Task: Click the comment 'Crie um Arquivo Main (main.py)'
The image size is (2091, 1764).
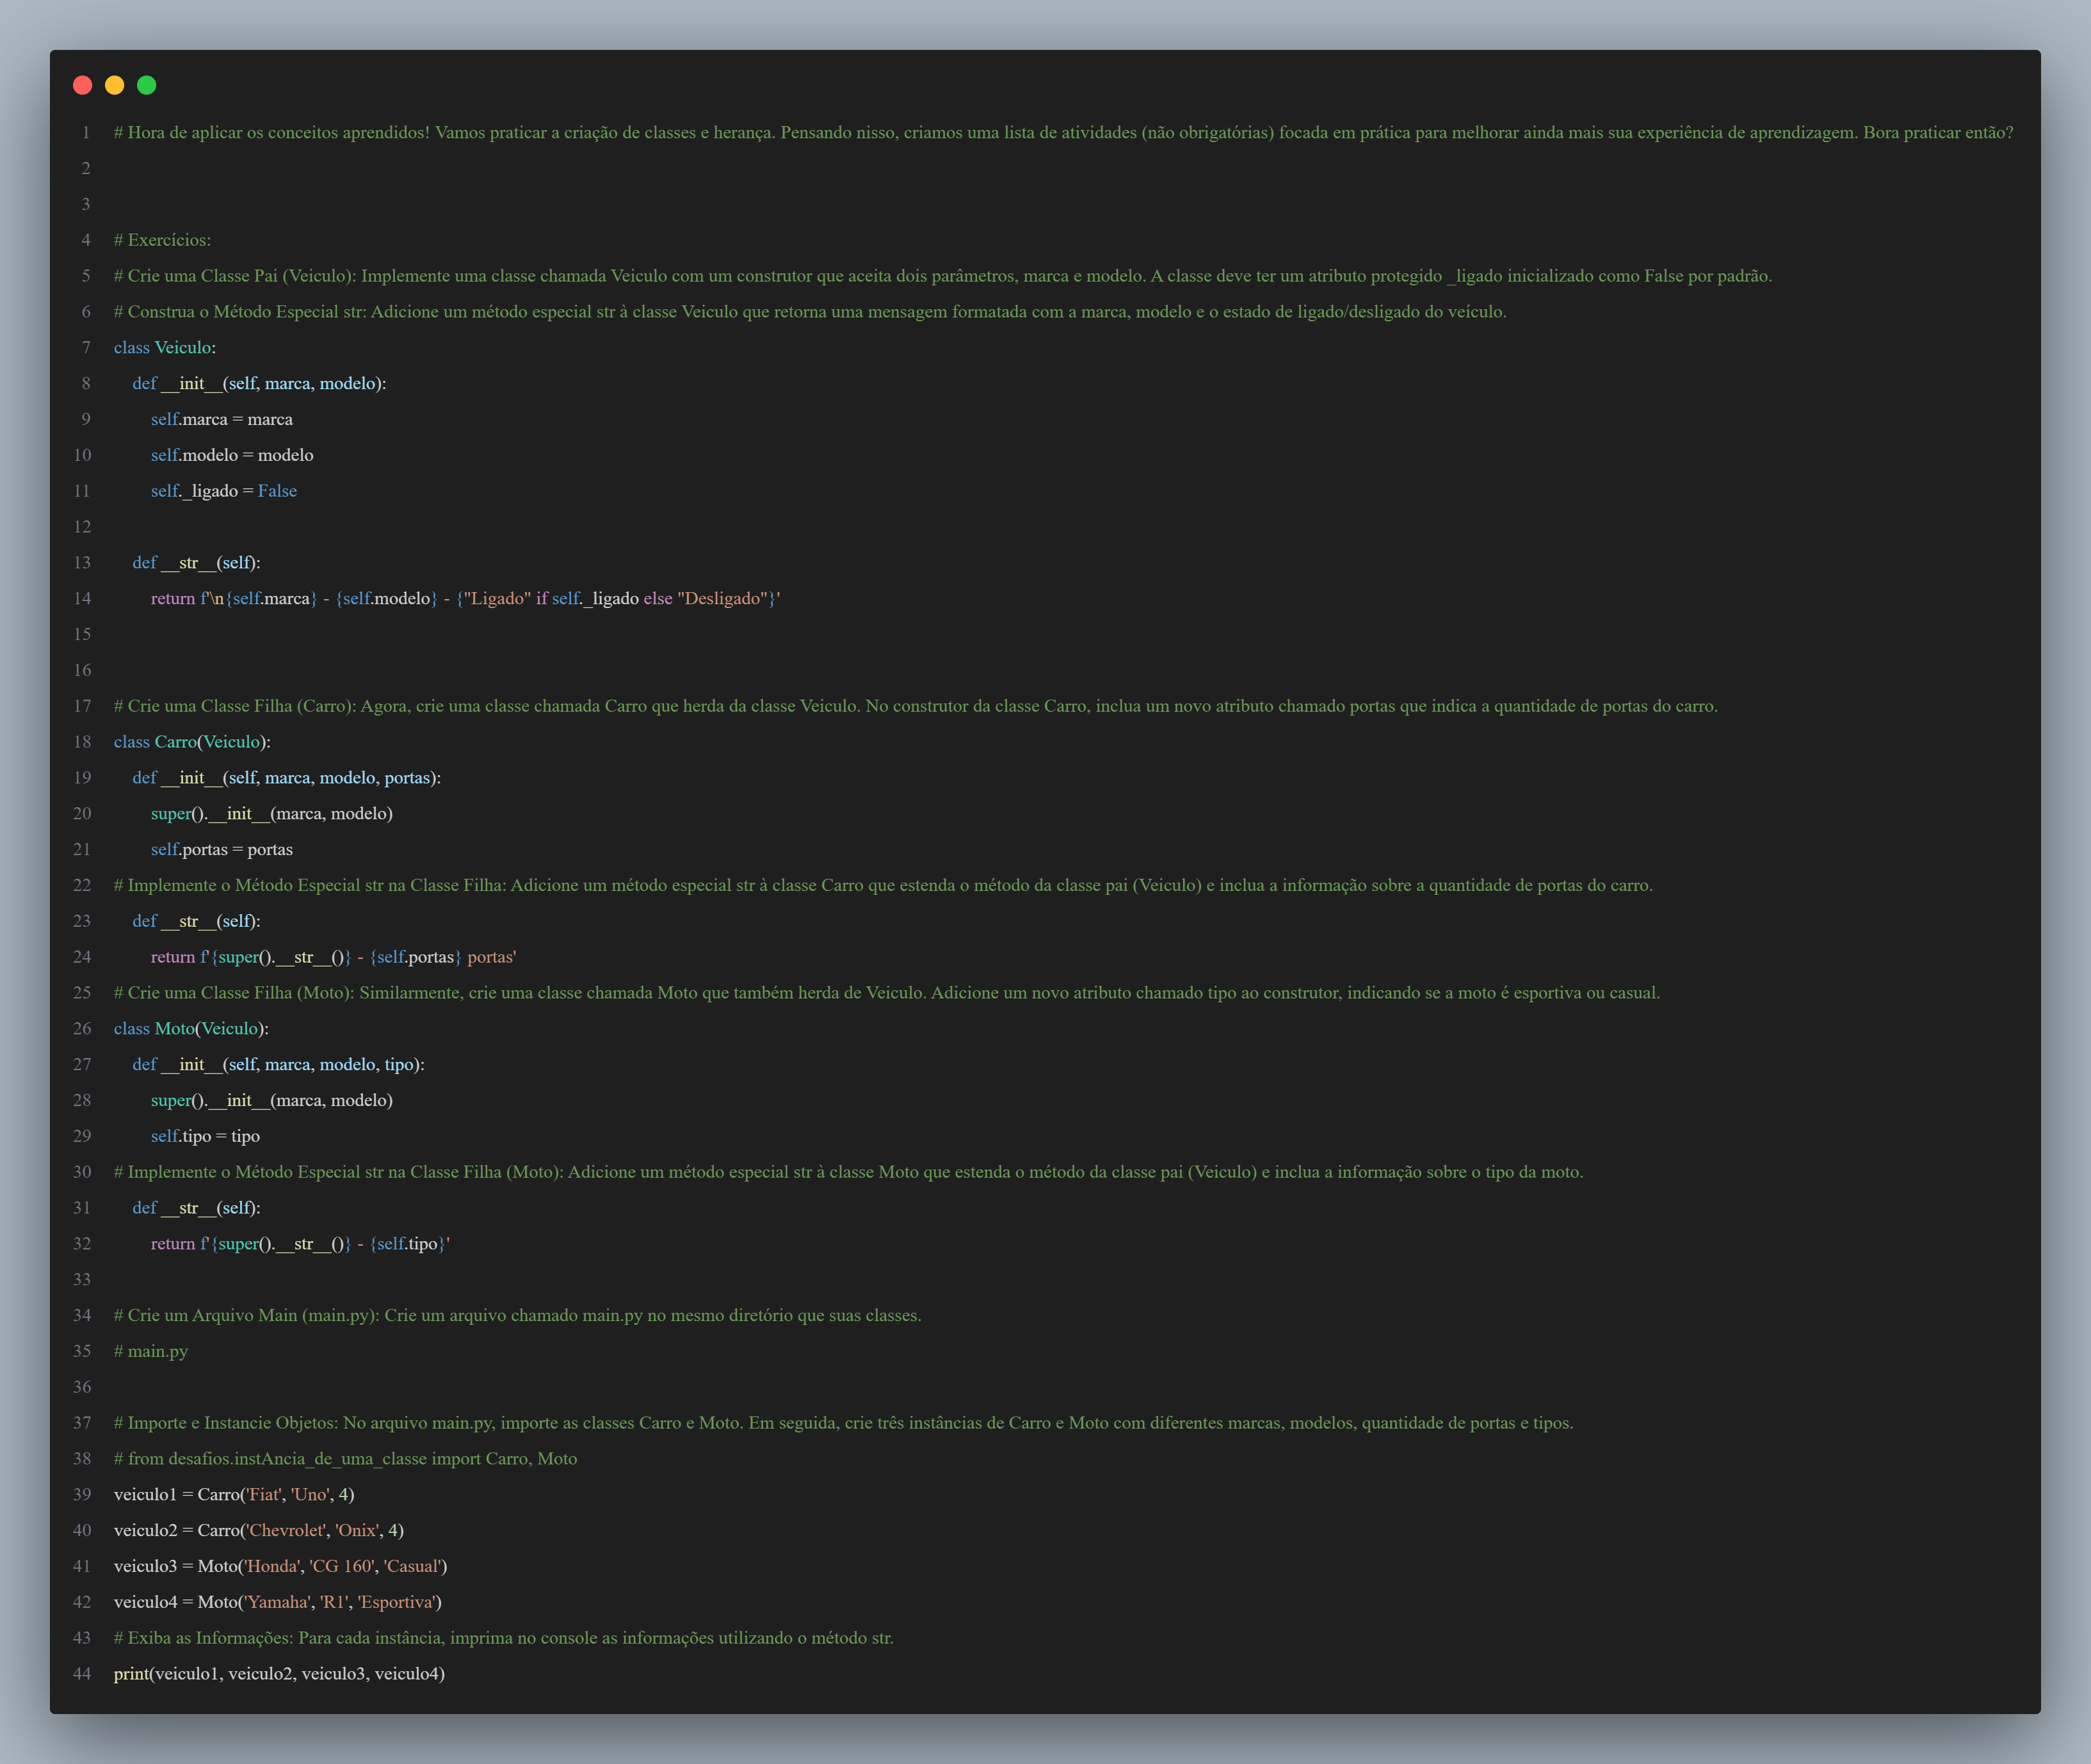Action: point(518,1315)
